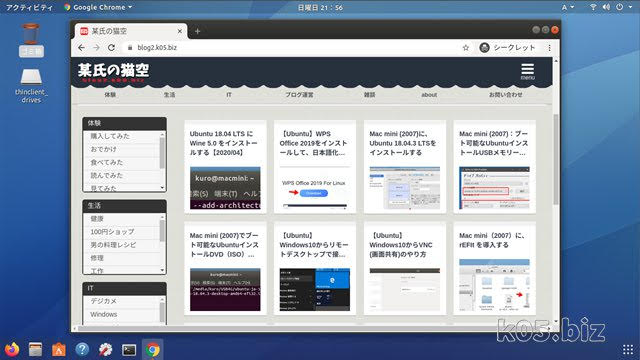
Task: Open the WPS Office 2019 install article
Action: 315,167
